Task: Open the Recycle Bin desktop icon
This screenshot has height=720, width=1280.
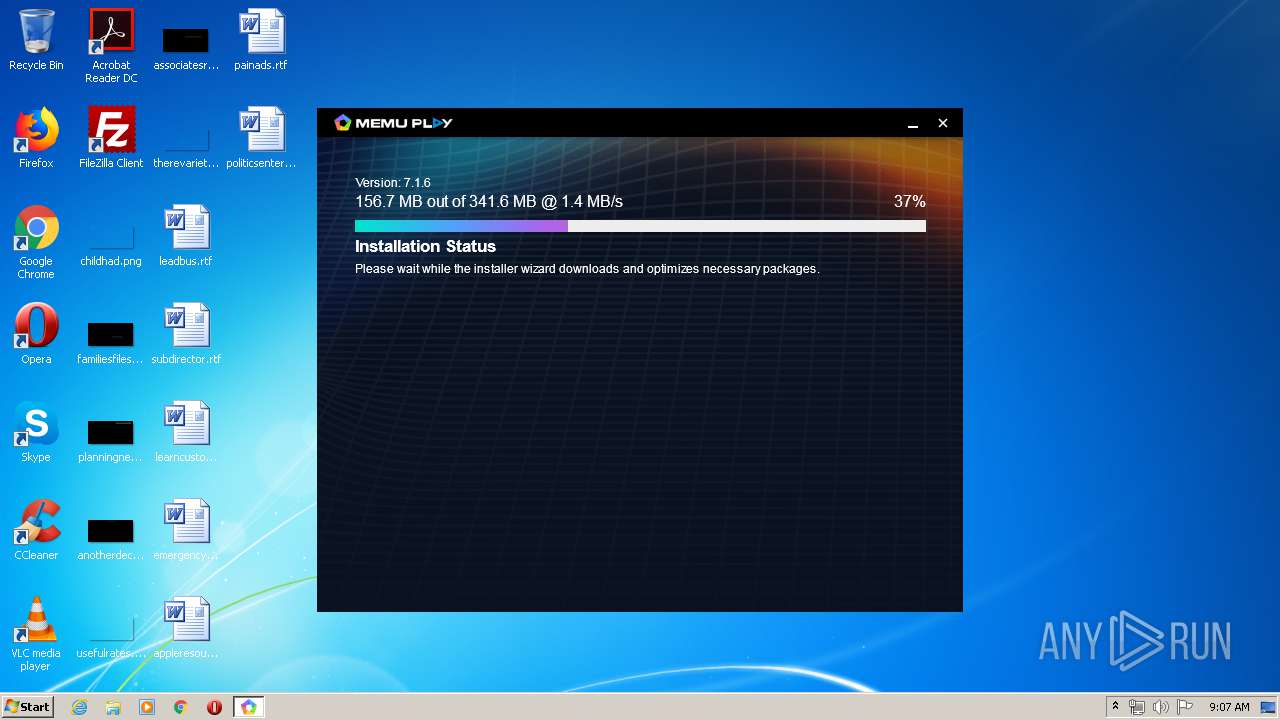Action: 36,40
